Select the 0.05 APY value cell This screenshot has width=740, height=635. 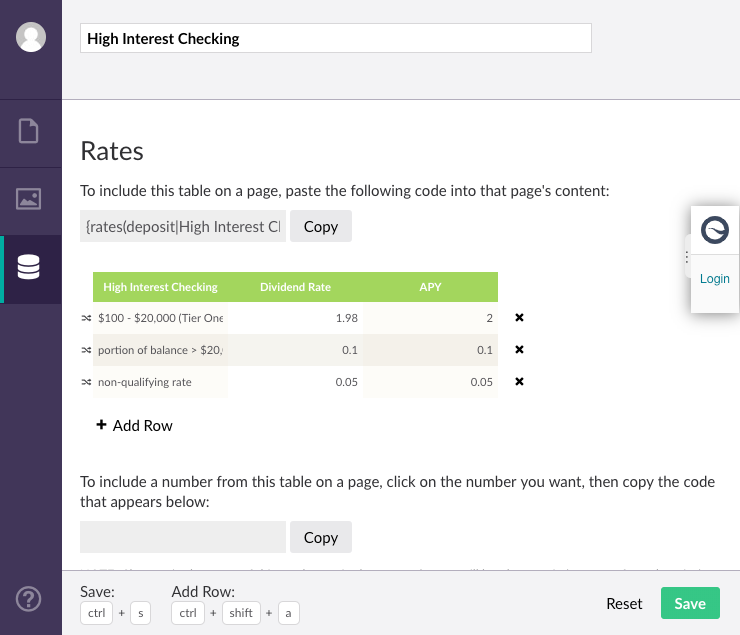click(x=430, y=382)
